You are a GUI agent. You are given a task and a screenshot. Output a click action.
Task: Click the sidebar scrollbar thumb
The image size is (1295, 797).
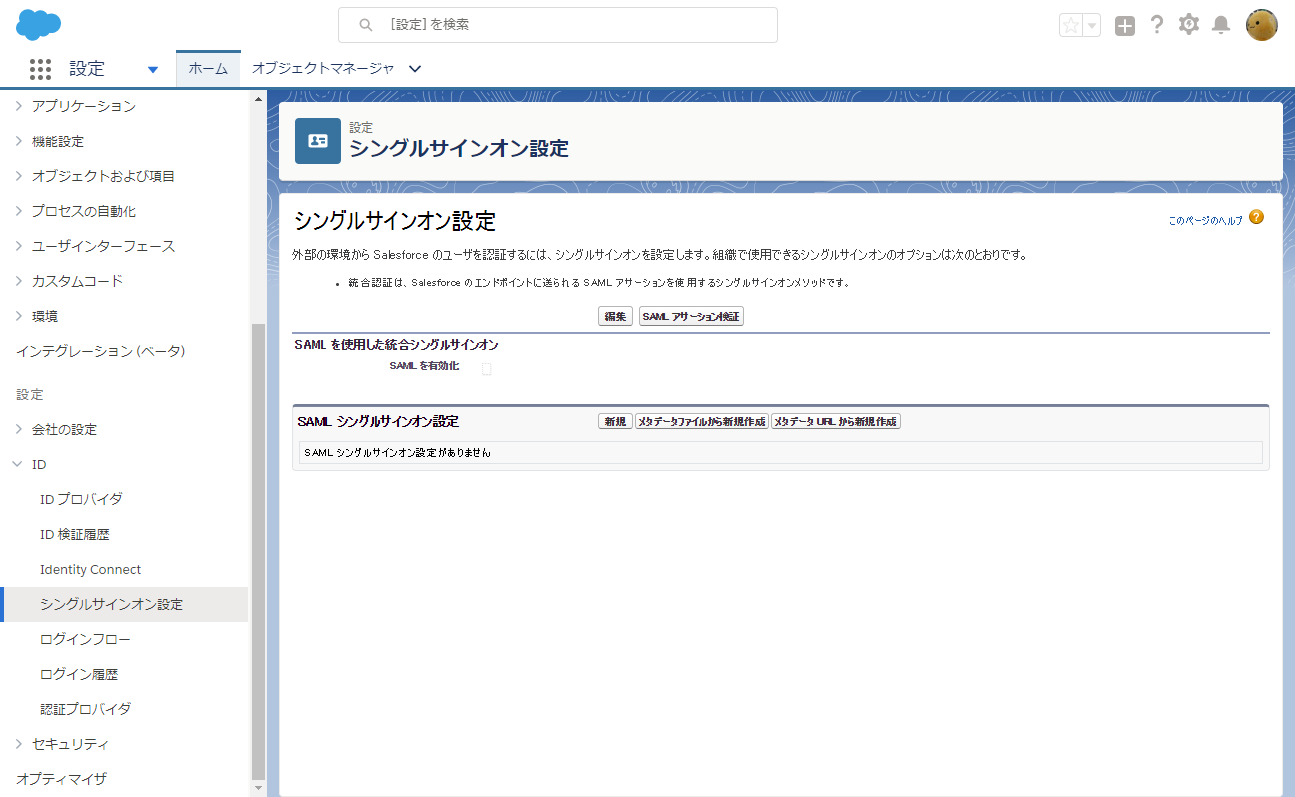click(x=259, y=551)
